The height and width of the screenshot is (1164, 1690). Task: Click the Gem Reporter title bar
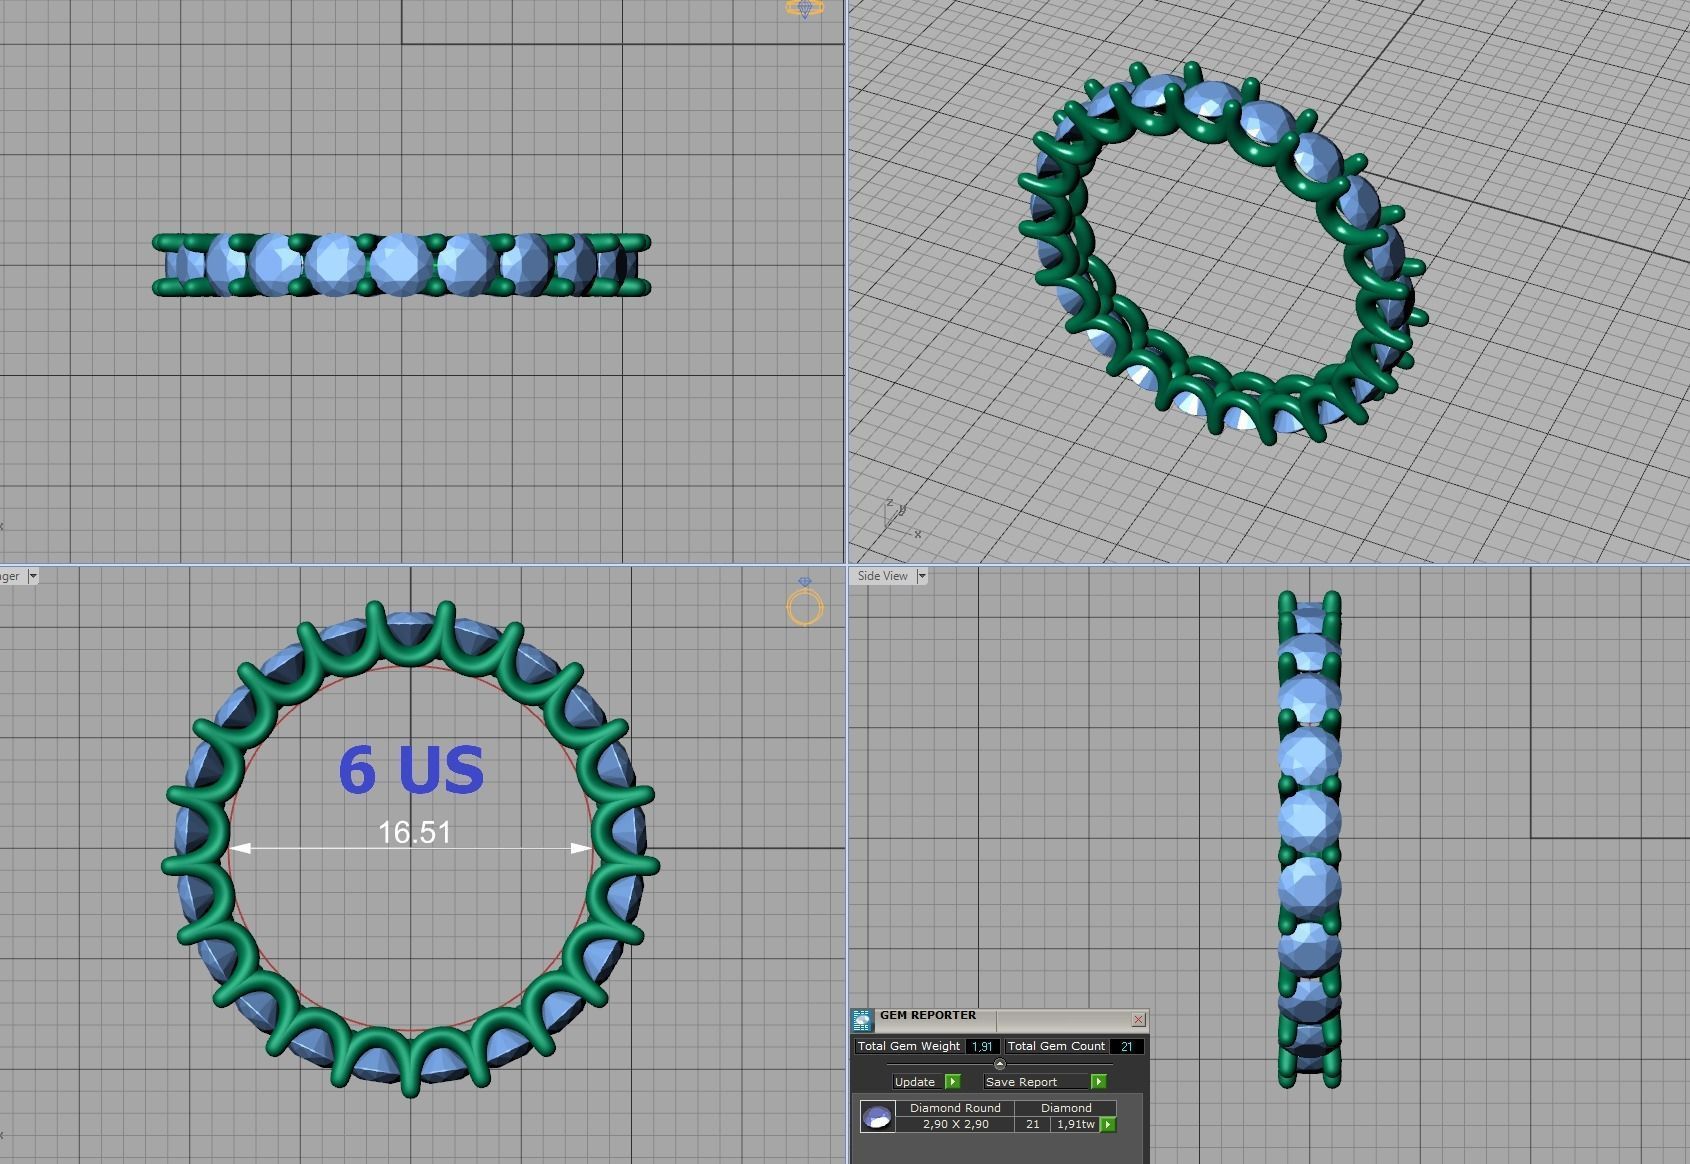[x=1000, y=1019]
